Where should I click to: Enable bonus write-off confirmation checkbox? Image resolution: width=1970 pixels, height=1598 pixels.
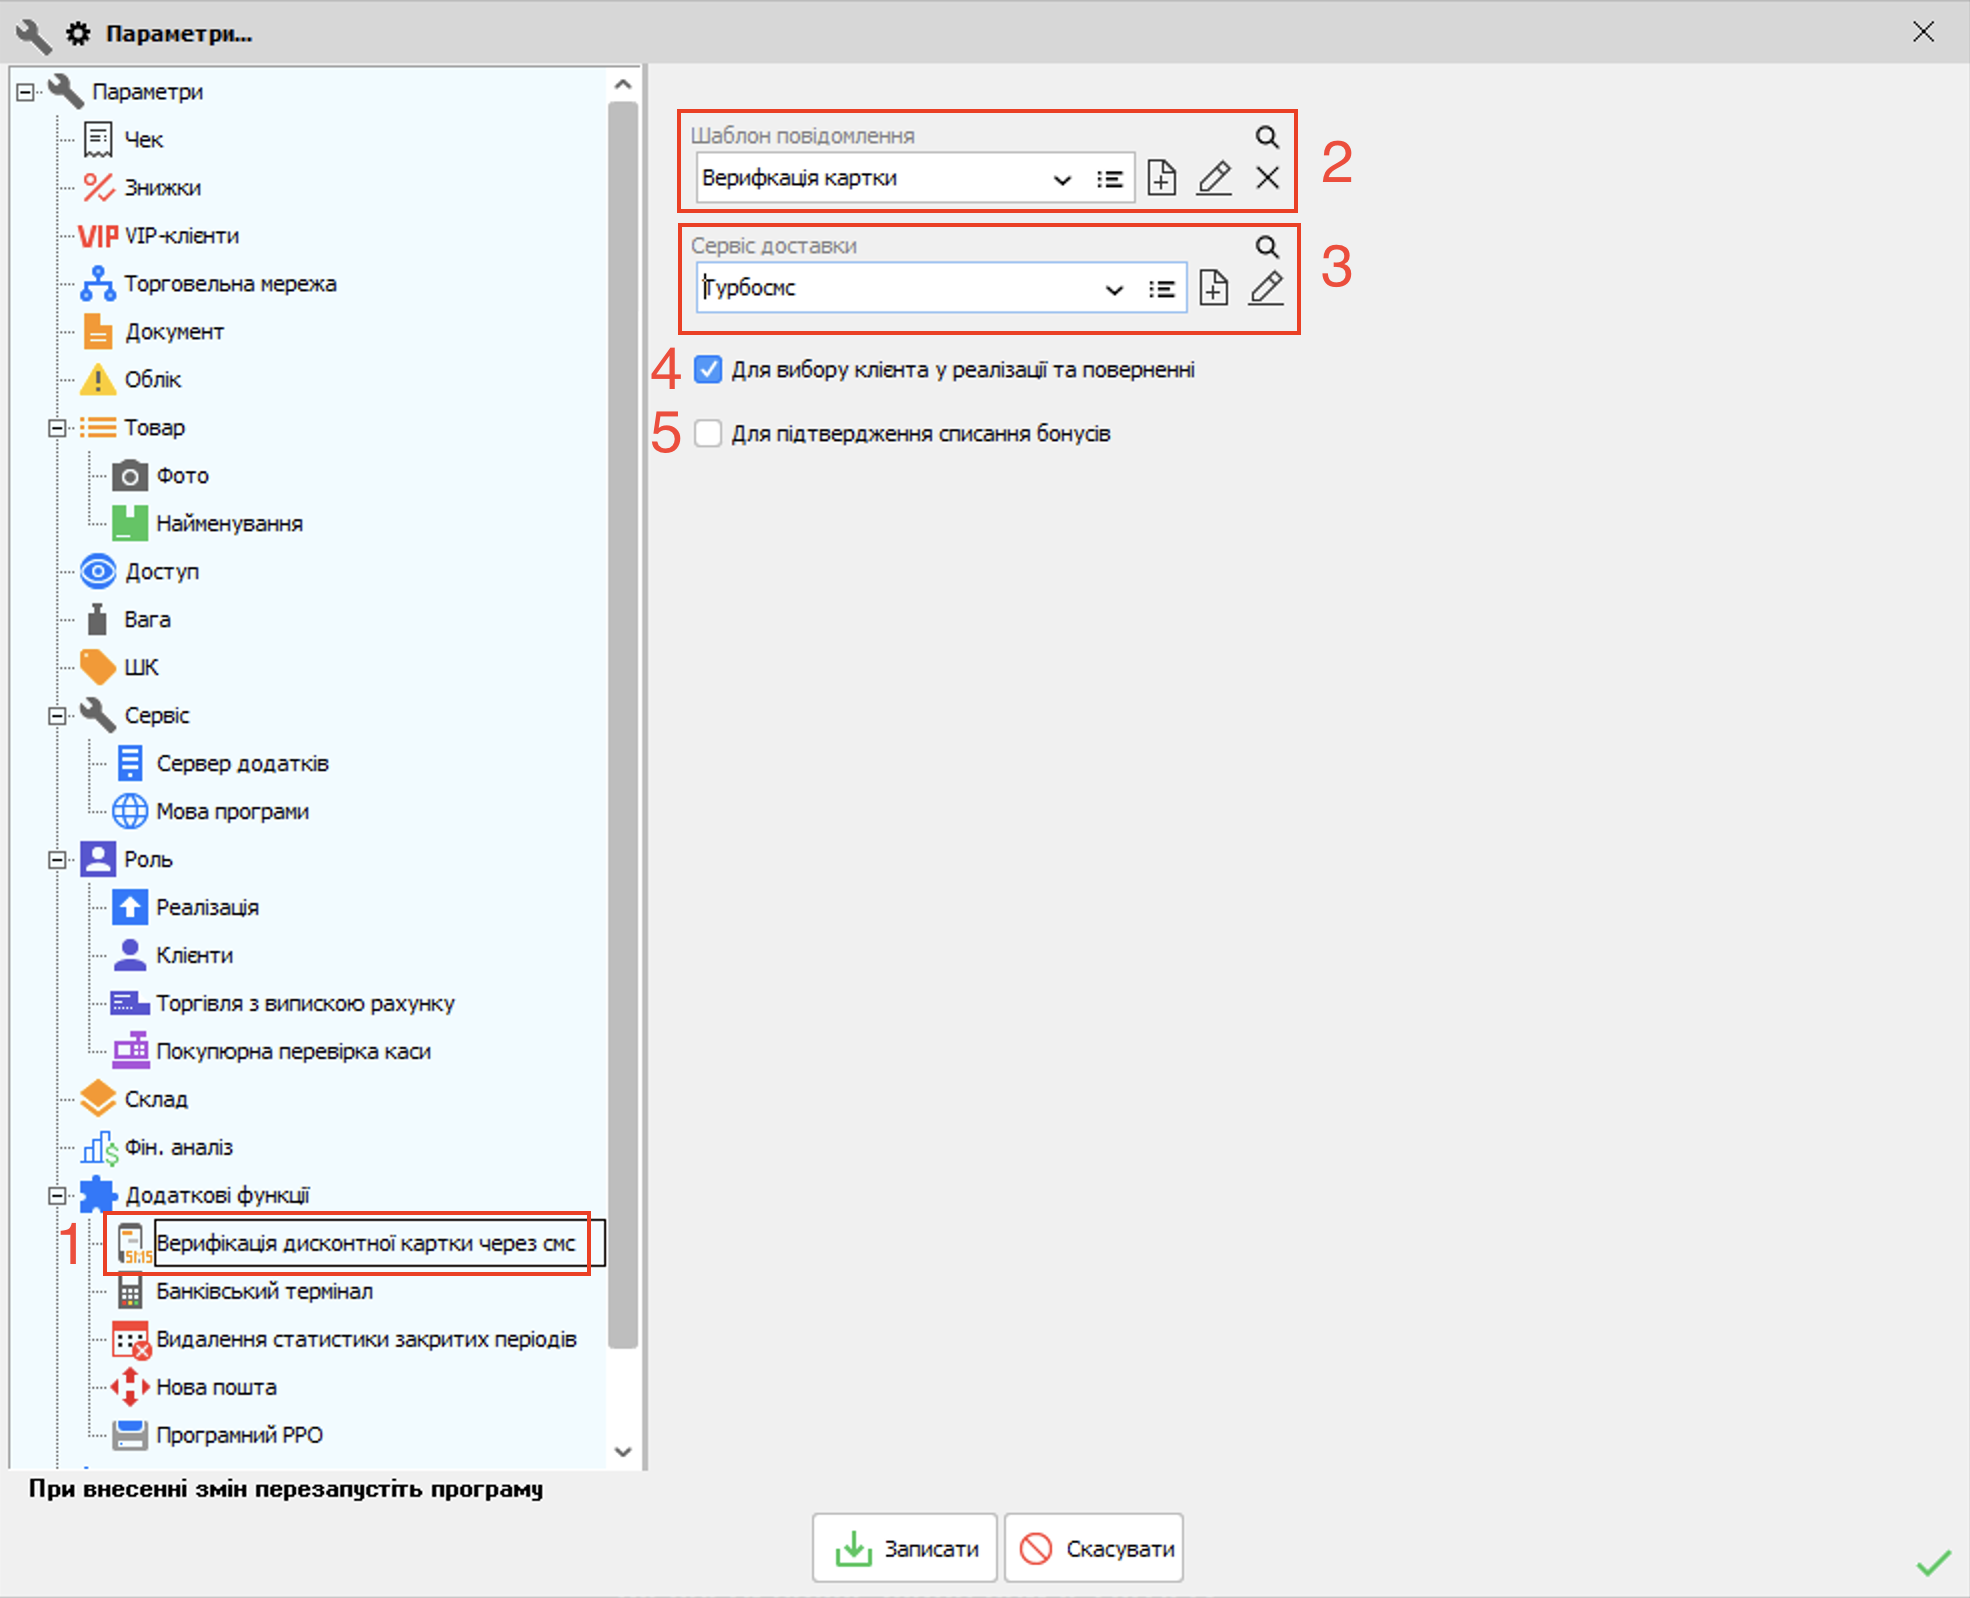pyautogui.click(x=708, y=434)
